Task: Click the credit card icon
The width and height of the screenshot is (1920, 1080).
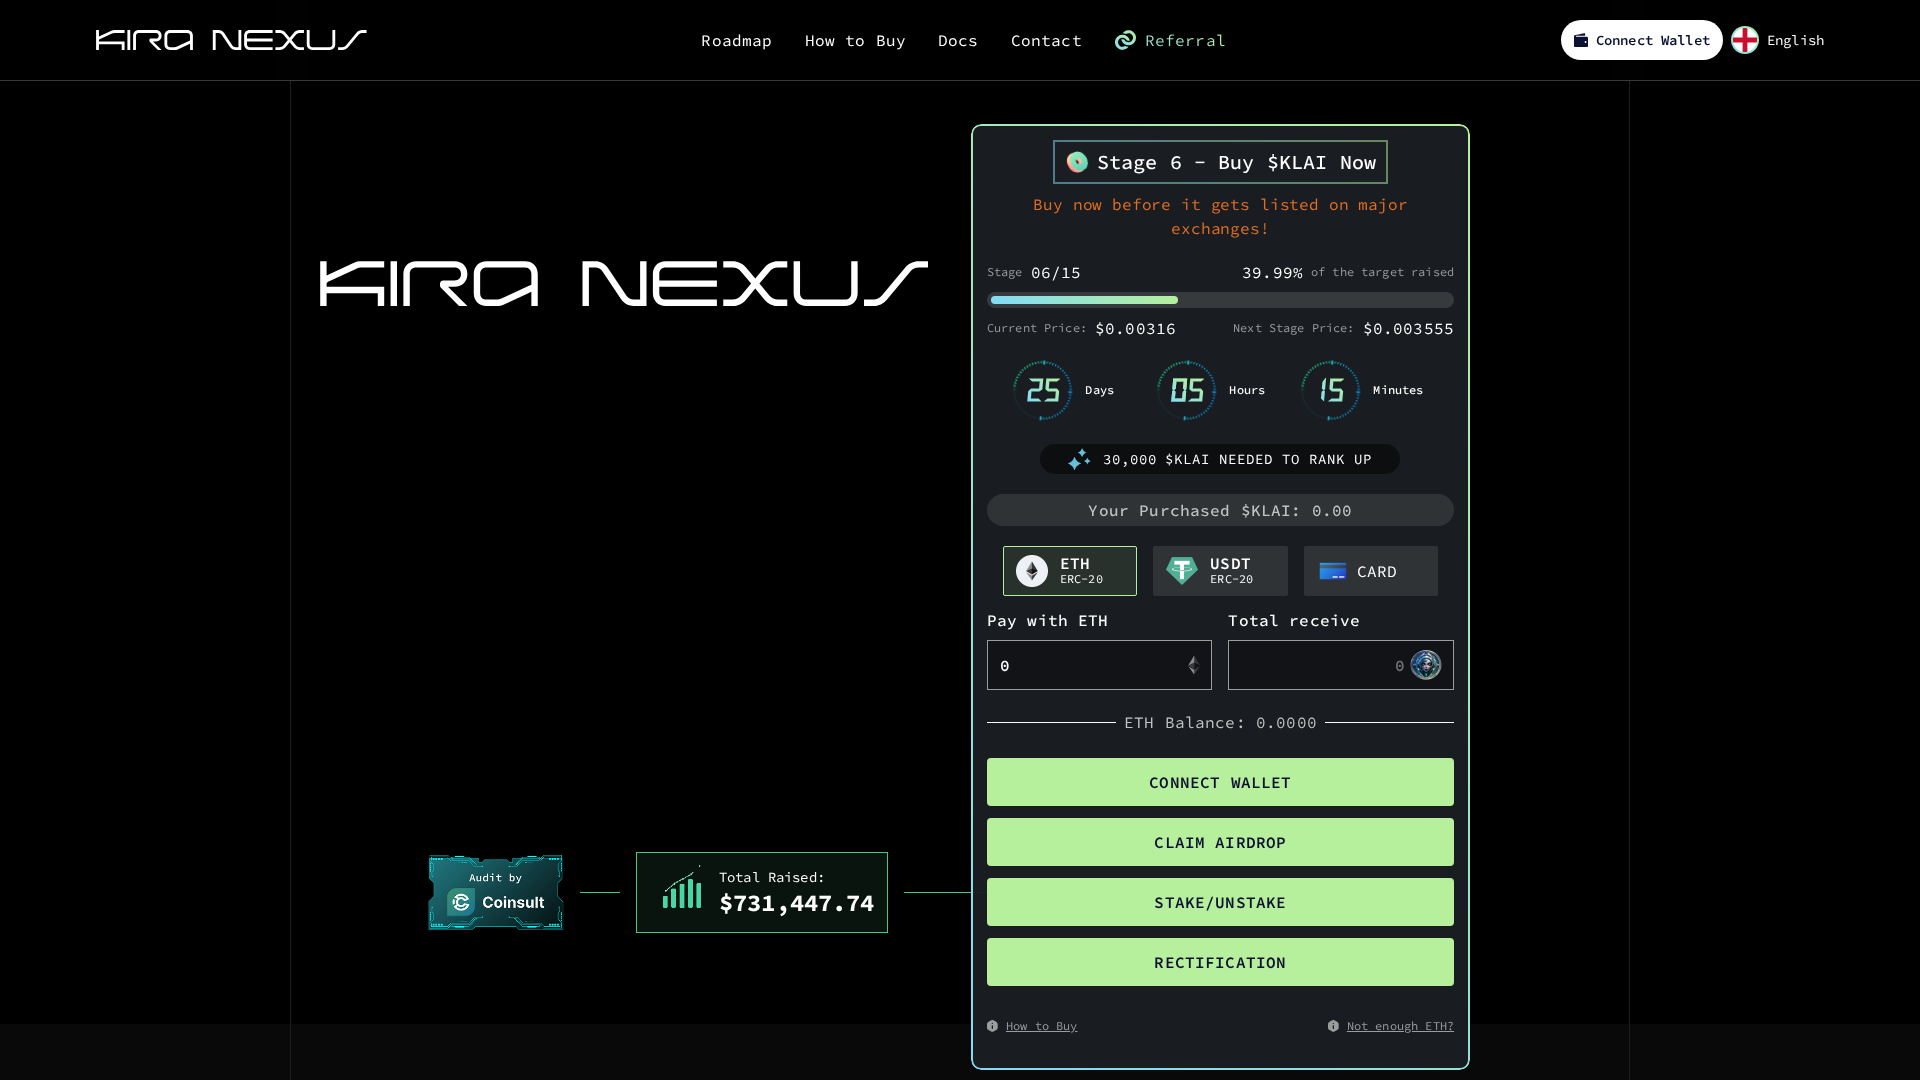Action: (1333, 571)
